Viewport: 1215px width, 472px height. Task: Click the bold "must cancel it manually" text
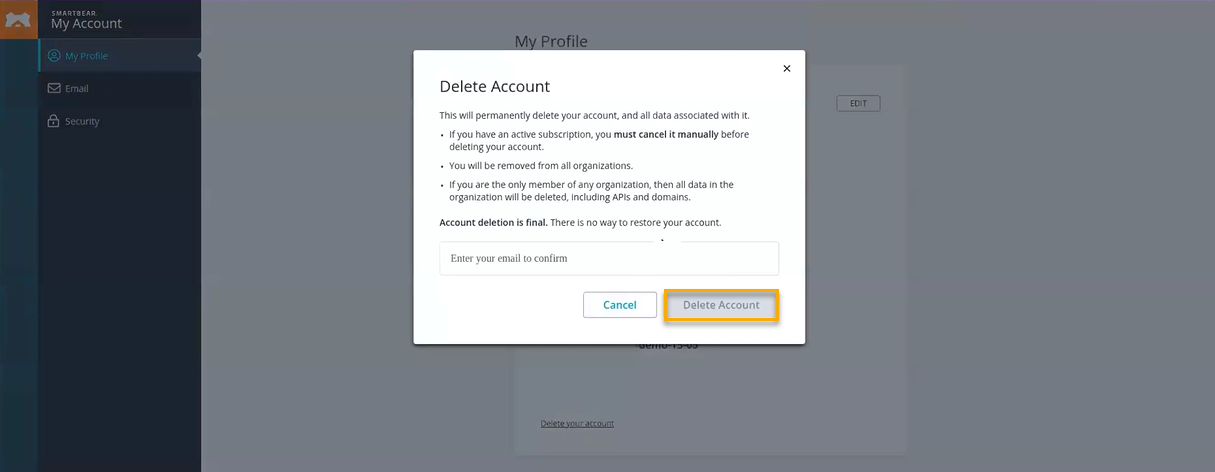[x=666, y=134]
